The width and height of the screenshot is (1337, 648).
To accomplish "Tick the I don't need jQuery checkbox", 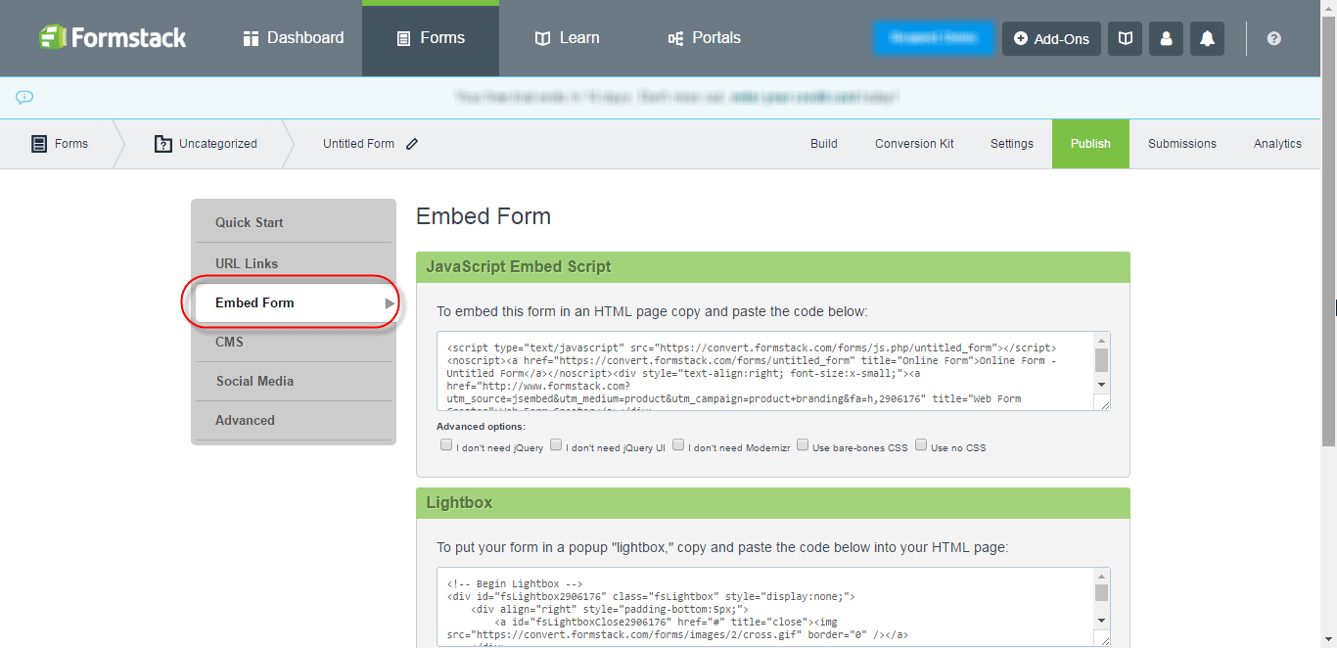I will [446, 445].
